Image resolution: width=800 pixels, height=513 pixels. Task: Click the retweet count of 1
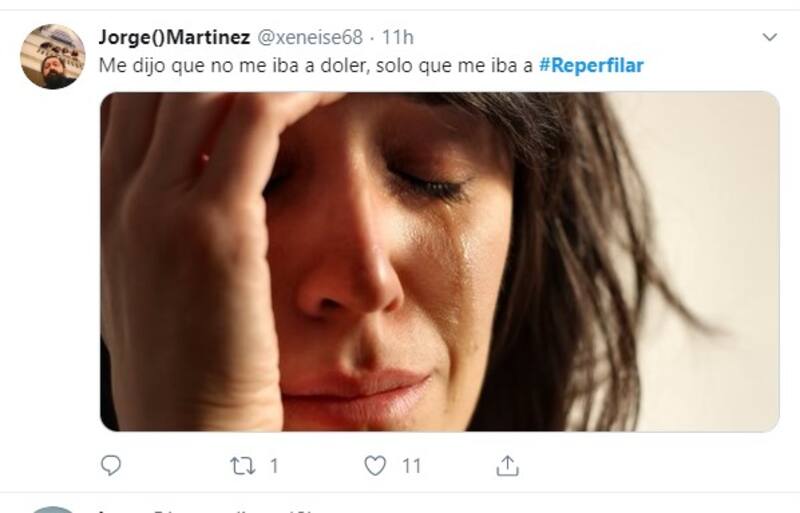coord(274,466)
